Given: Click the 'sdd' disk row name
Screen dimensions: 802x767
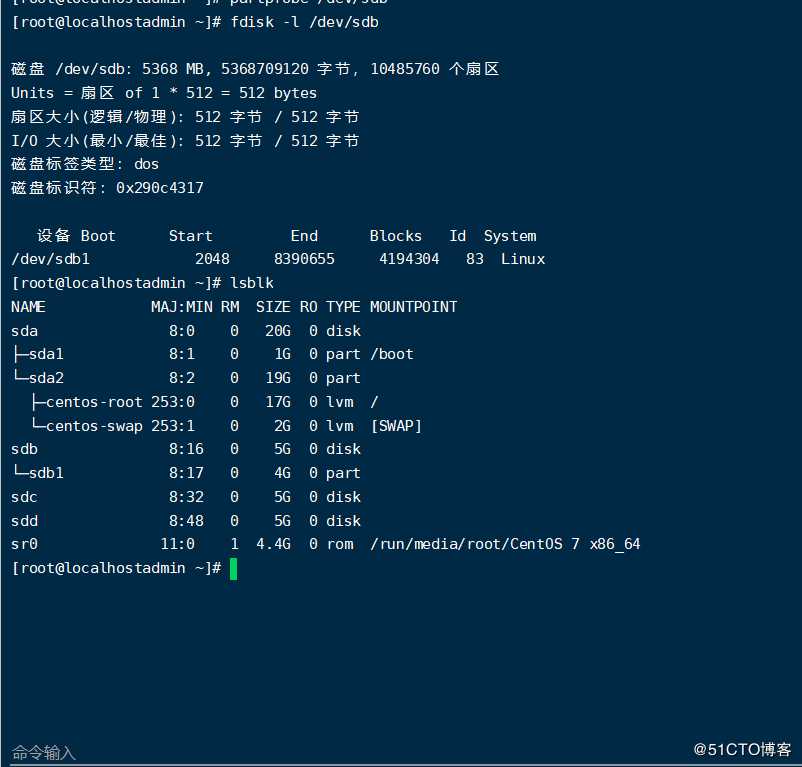Looking at the screenshot, I should 25,521.
